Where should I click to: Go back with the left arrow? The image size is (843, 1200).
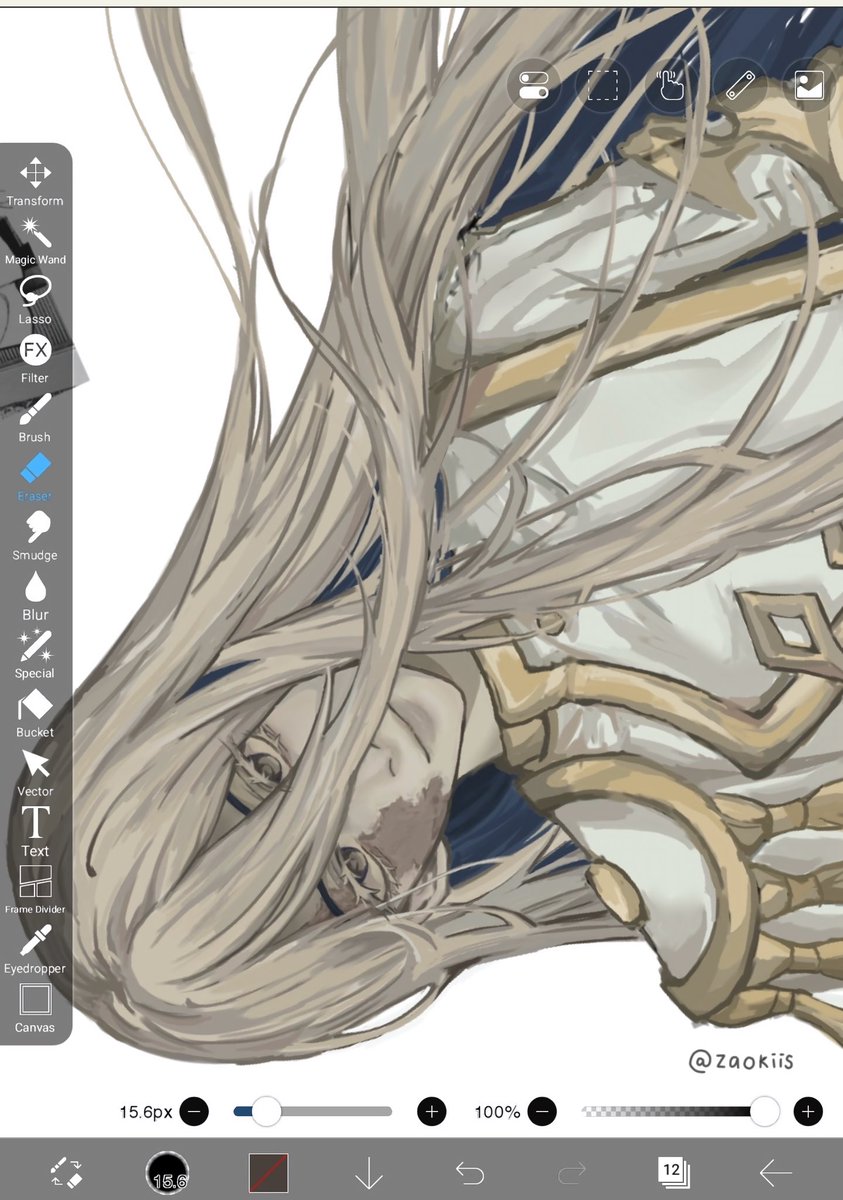(x=775, y=1172)
